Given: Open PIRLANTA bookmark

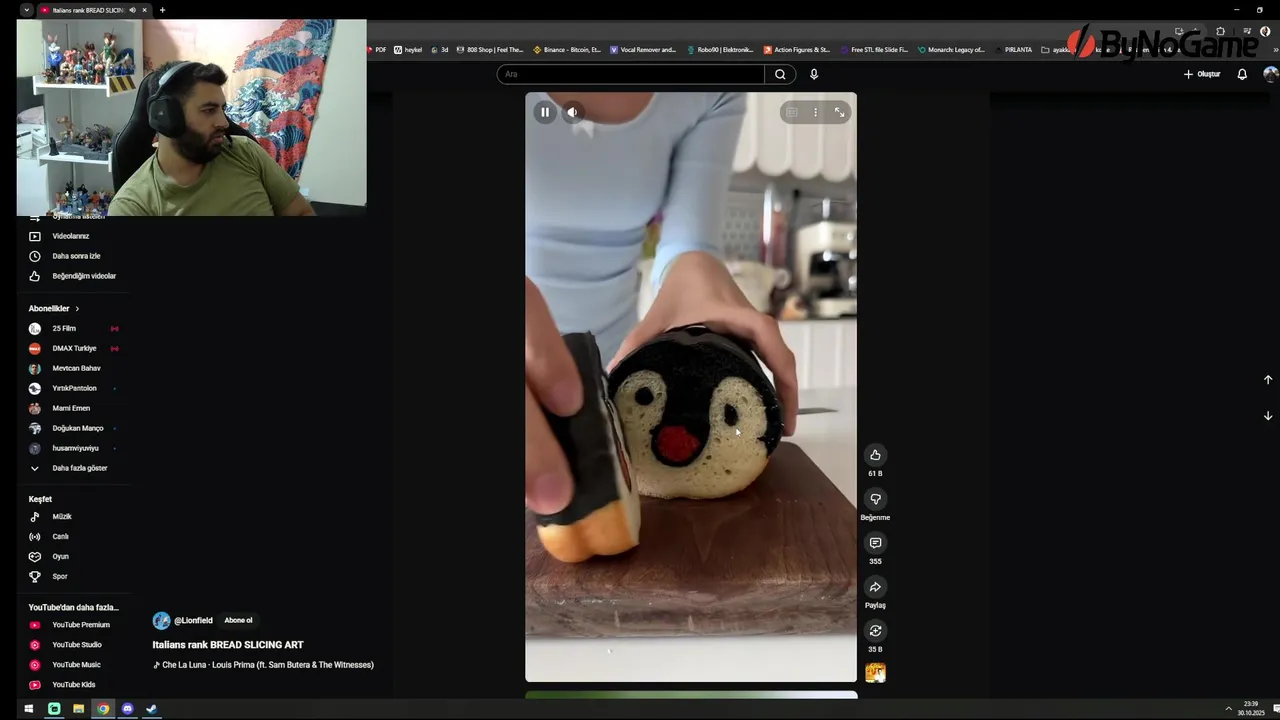Looking at the screenshot, I should (1013, 49).
